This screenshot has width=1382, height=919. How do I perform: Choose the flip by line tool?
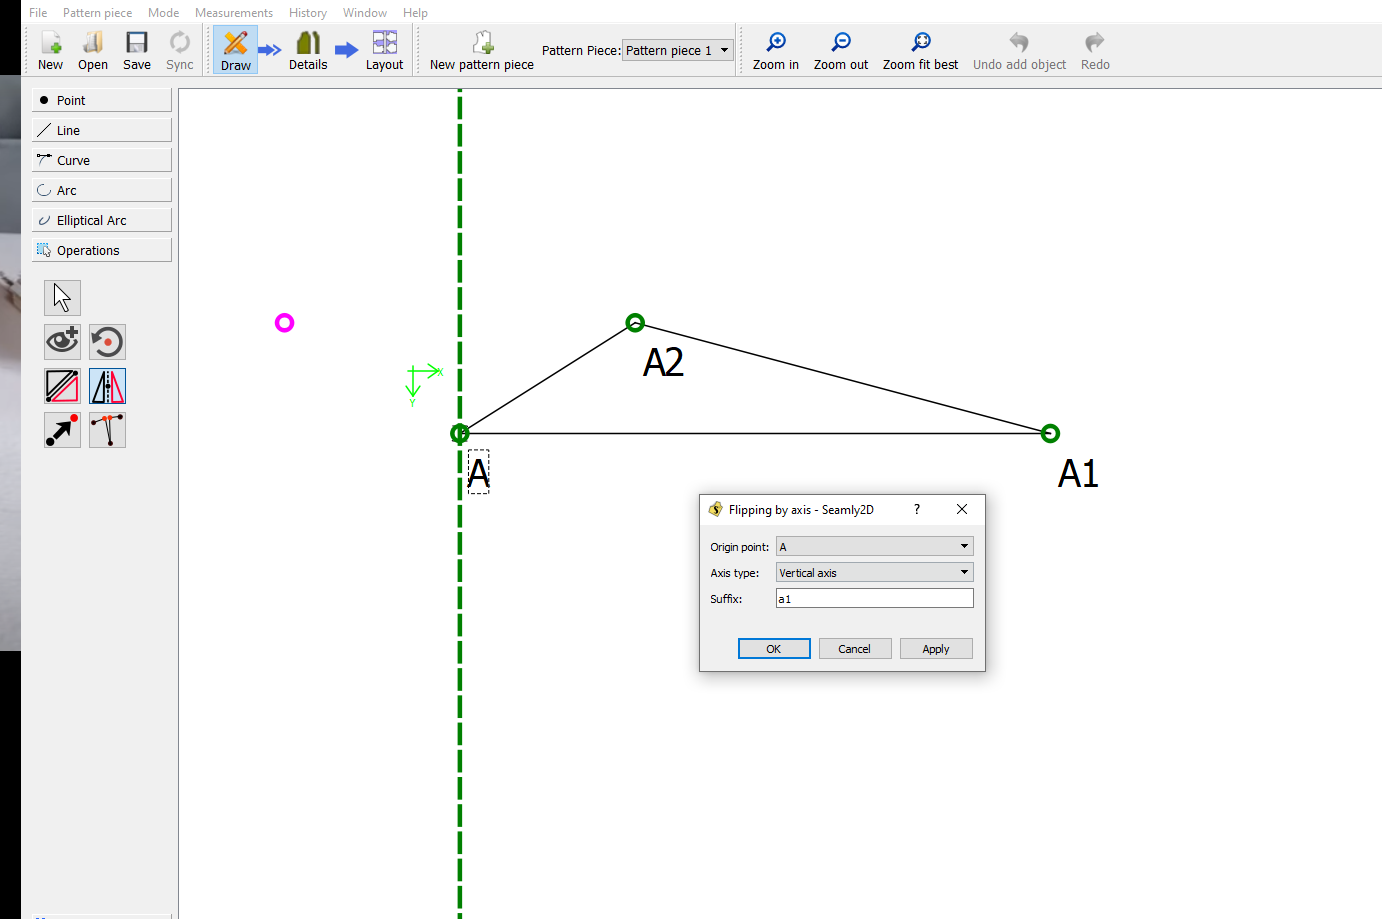click(62, 386)
